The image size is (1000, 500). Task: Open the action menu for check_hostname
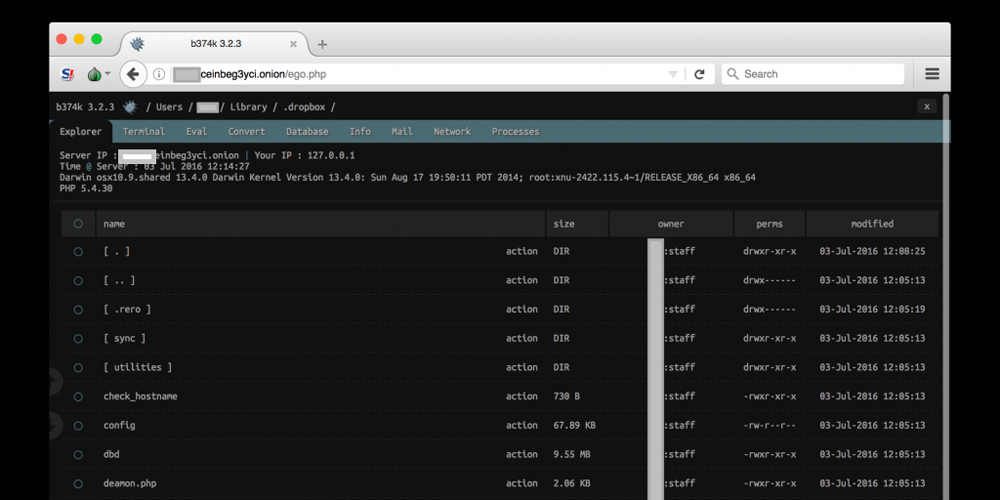click(521, 396)
